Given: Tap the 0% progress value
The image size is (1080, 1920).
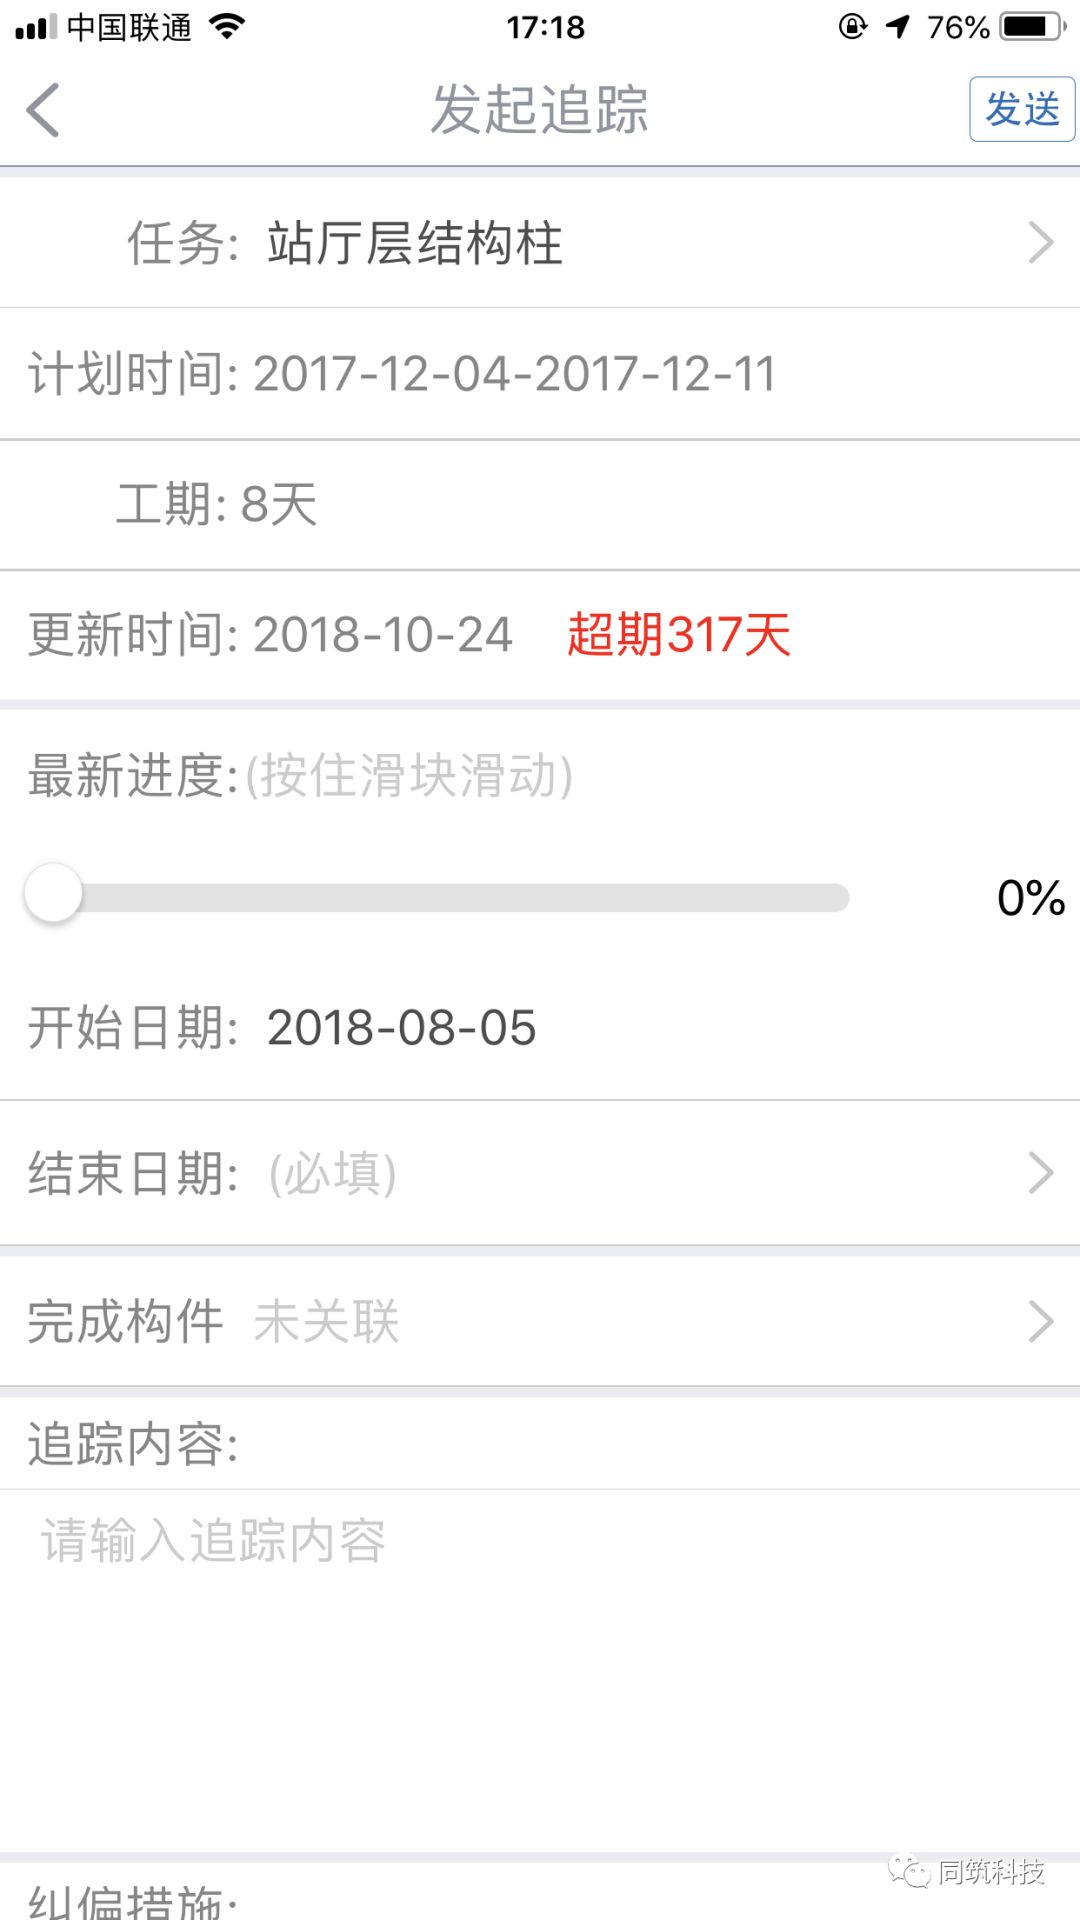Looking at the screenshot, I should point(1031,898).
